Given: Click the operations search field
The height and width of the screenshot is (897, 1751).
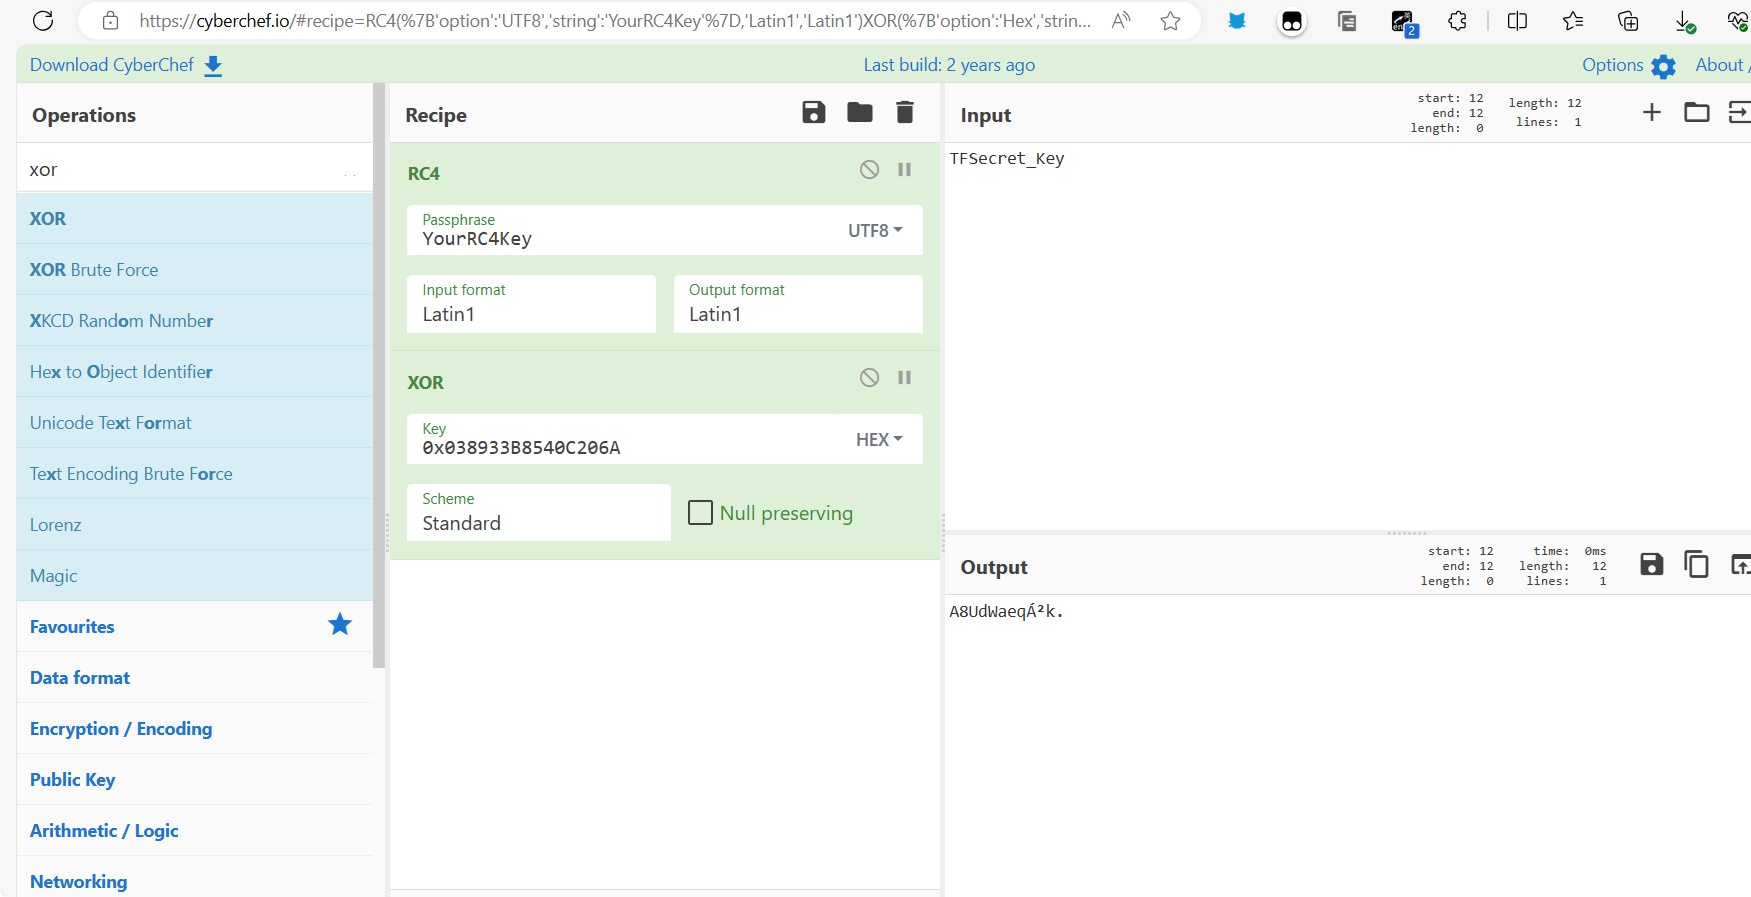Looking at the screenshot, I should pos(194,169).
